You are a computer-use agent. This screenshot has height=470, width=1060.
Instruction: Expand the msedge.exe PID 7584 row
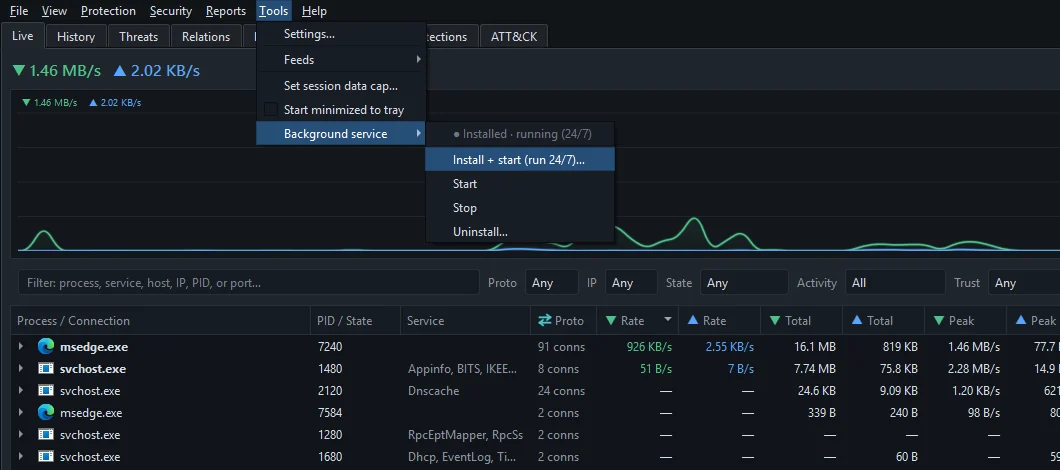[x=21, y=413]
